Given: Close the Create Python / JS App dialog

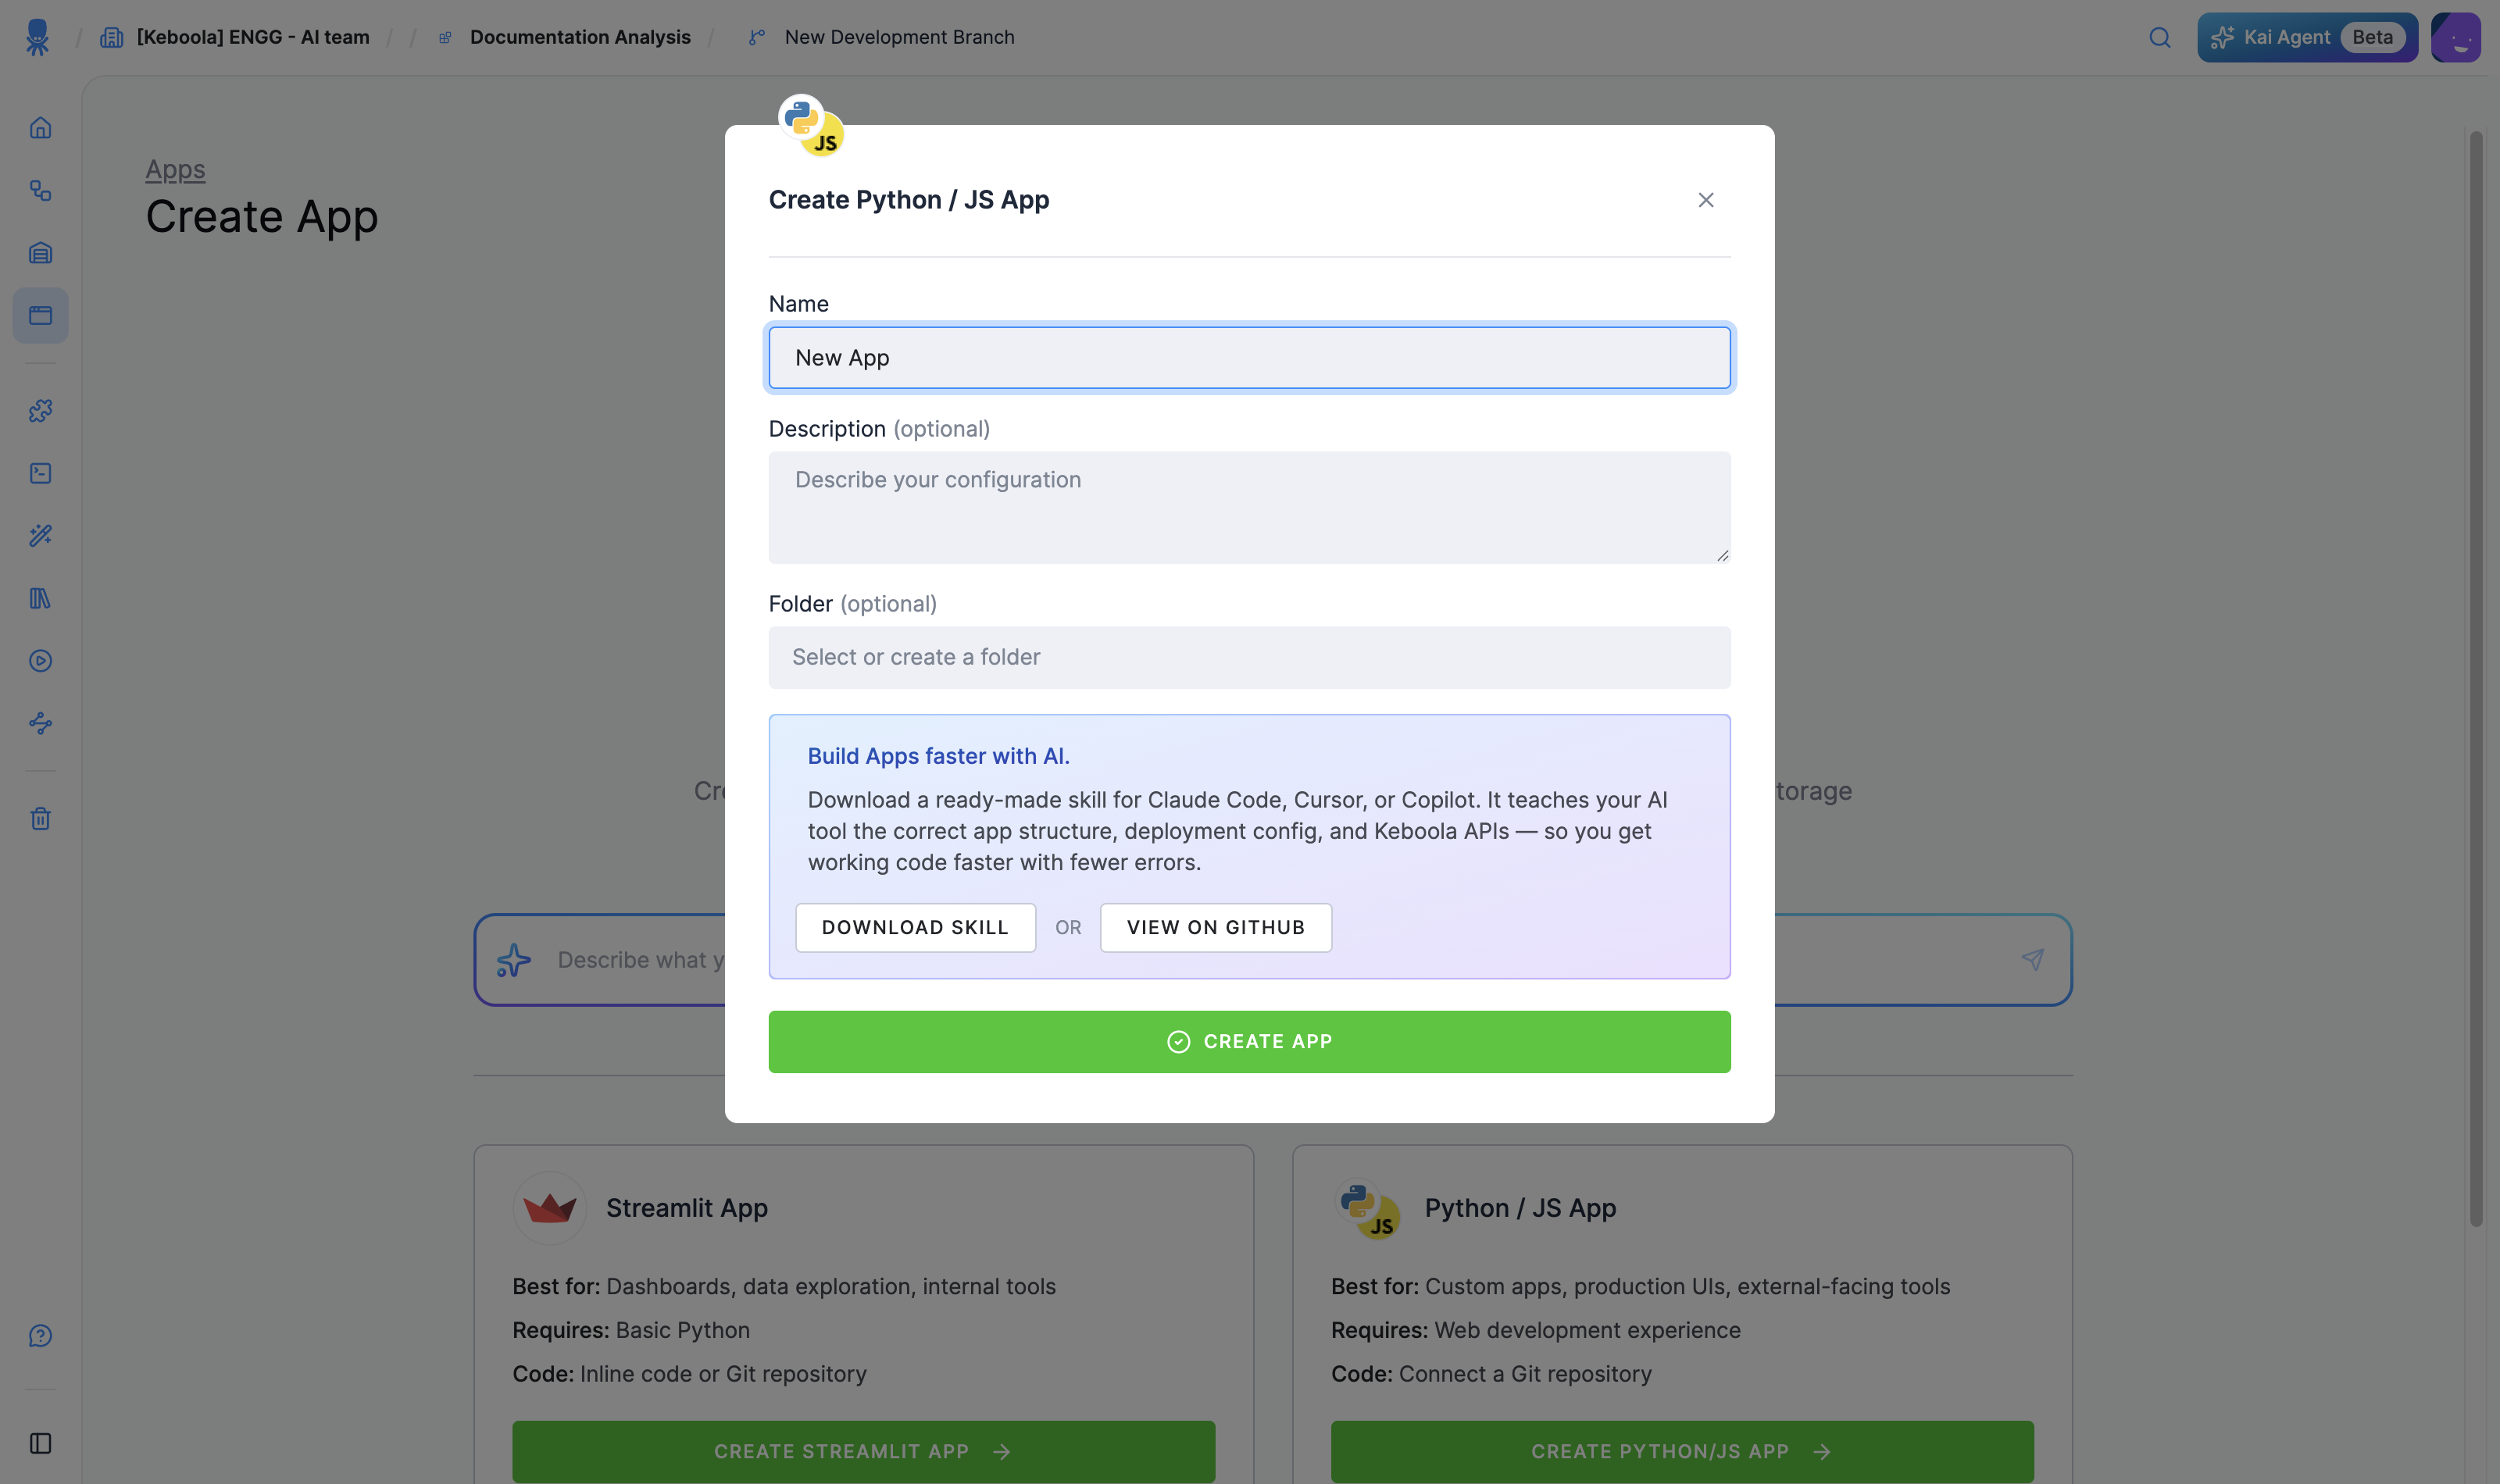Looking at the screenshot, I should [x=1706, y=200].
